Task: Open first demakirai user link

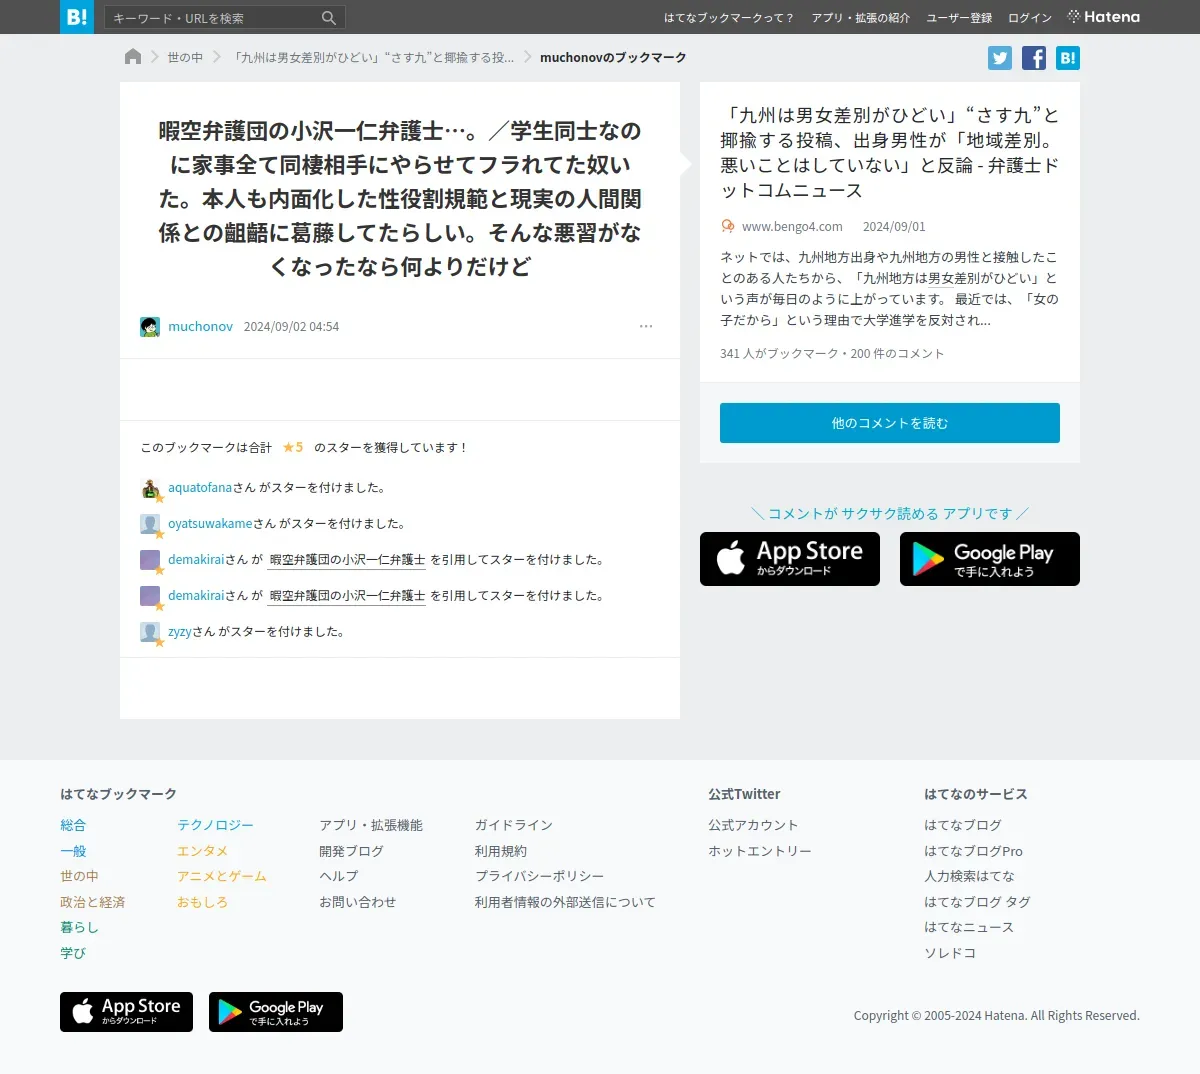Action: (196, 560)
